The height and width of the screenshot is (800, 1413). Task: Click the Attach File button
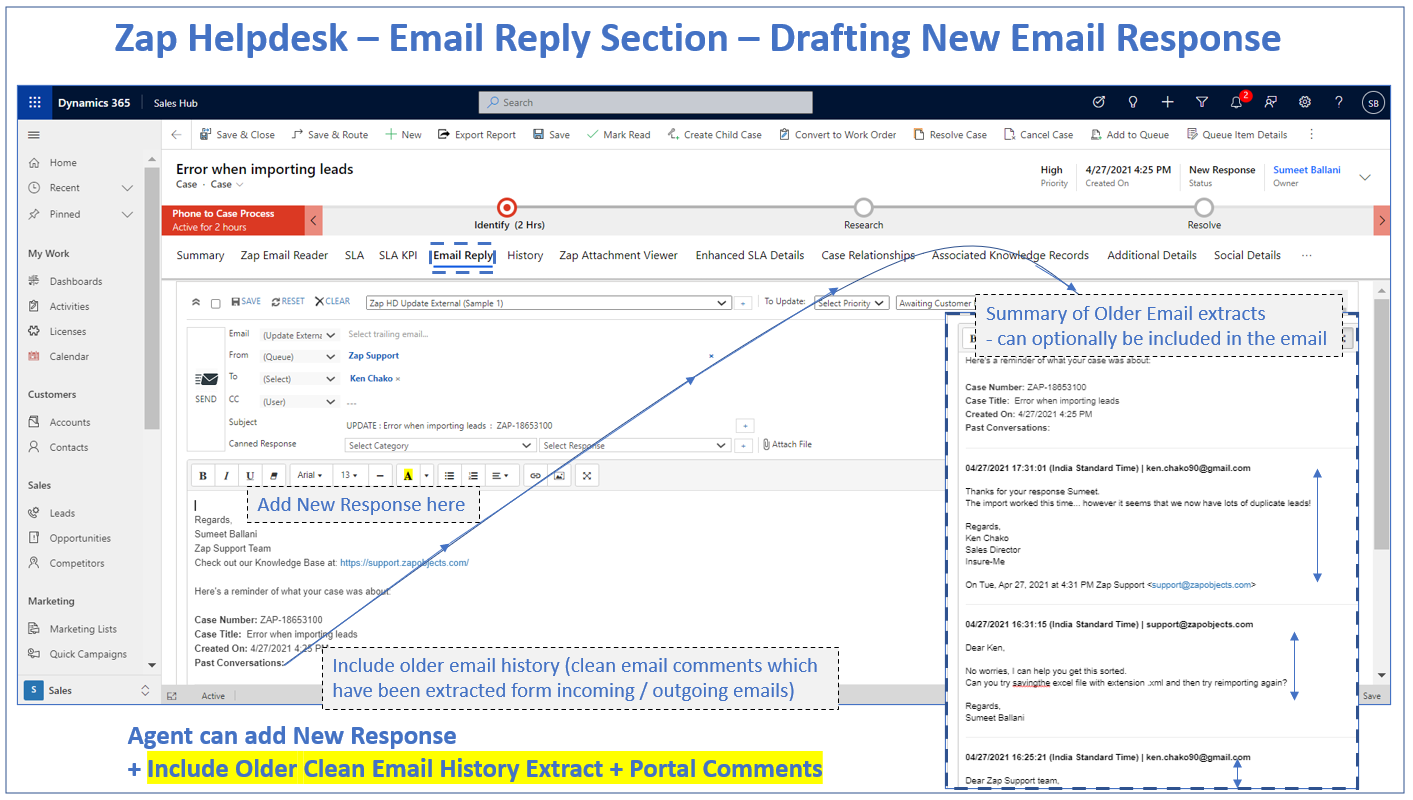tap(787, 444)
